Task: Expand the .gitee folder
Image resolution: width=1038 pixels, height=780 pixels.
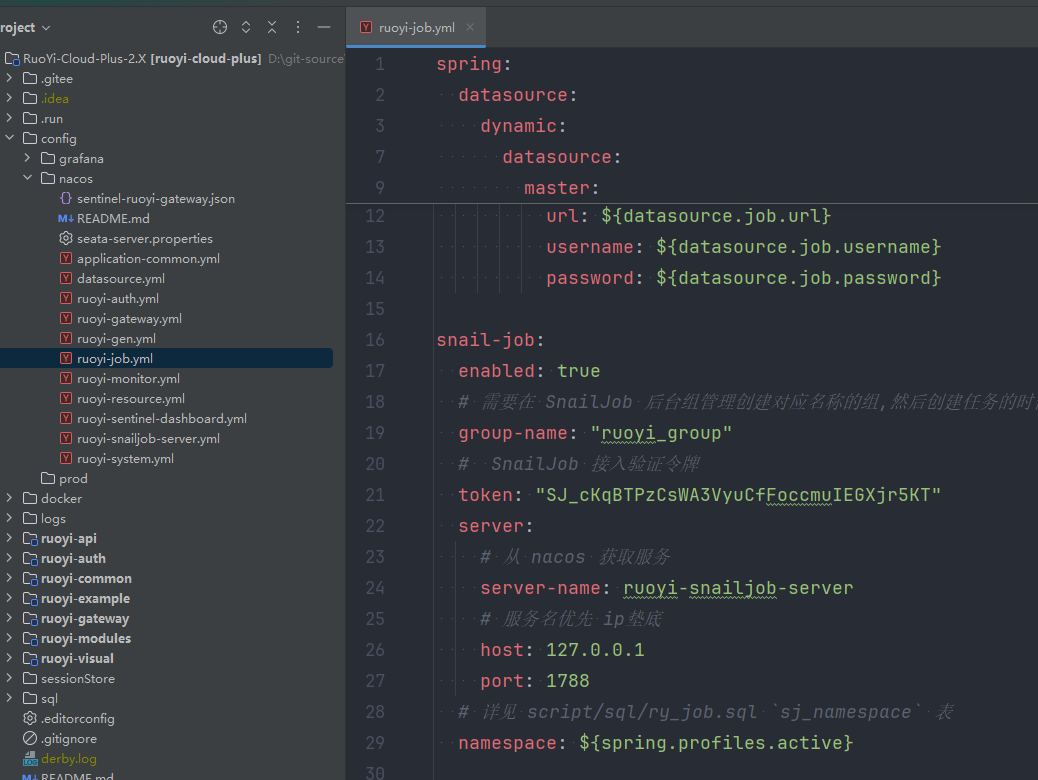Action: coord(9,78)
